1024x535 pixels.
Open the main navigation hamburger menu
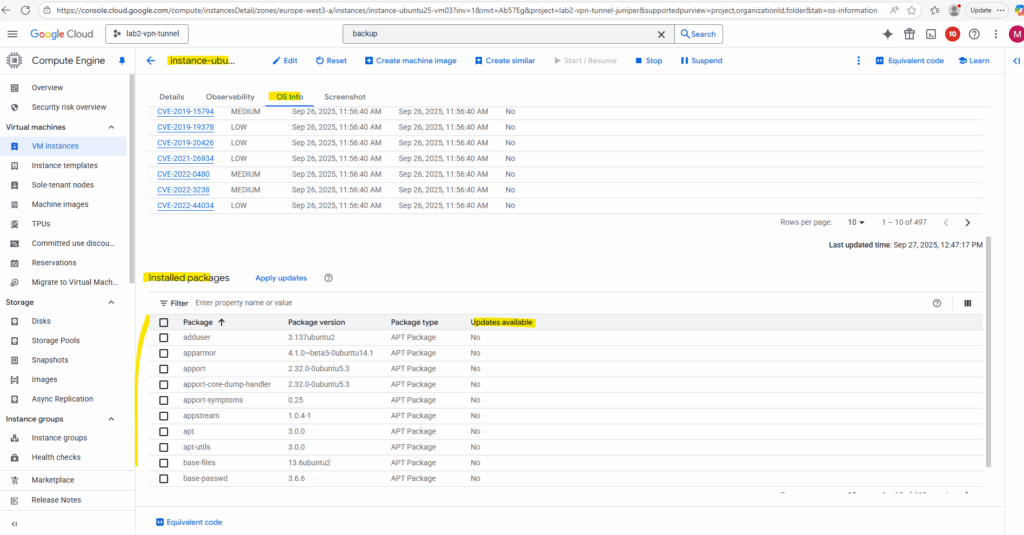coord(13,34)
